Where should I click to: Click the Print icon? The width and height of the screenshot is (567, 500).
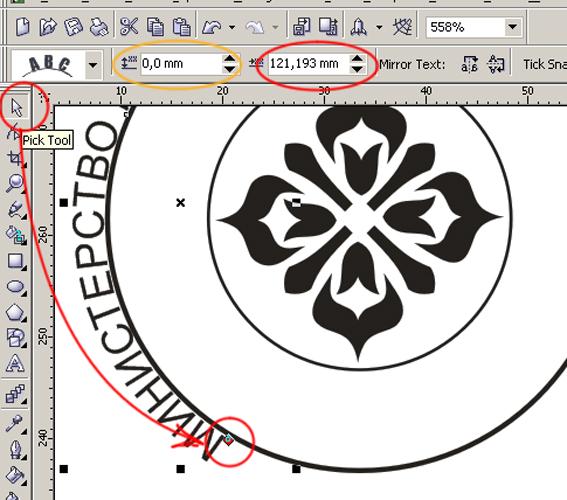pos(98,27)
